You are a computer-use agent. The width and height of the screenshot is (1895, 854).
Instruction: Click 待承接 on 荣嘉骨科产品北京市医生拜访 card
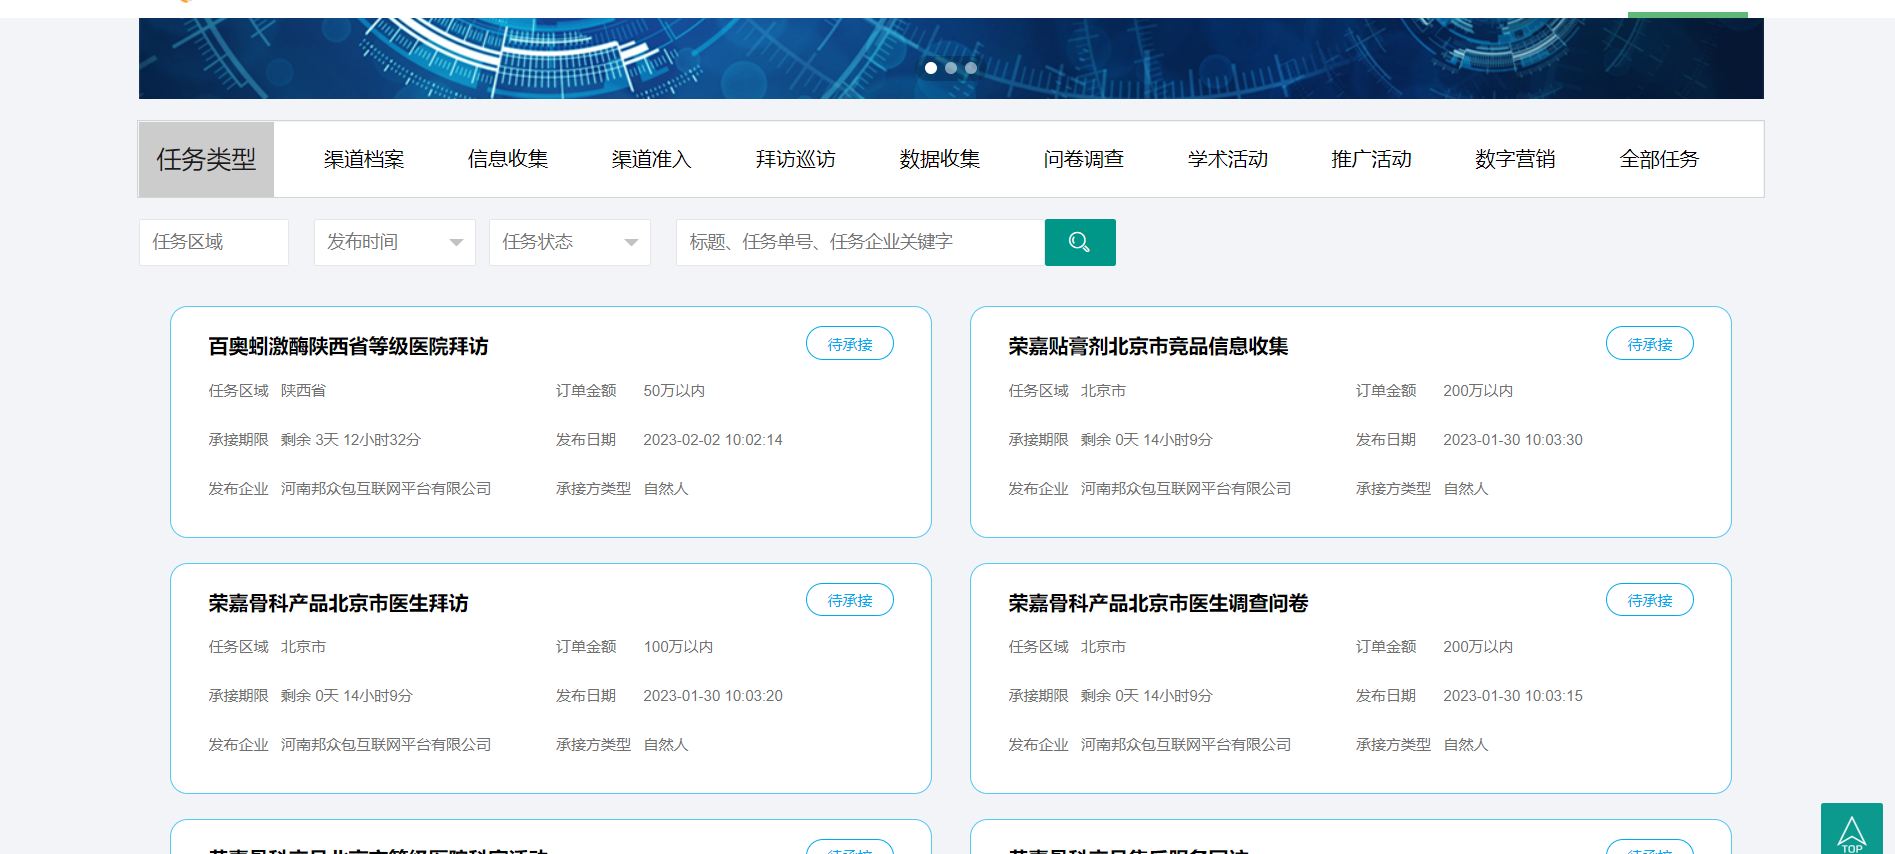850,600
